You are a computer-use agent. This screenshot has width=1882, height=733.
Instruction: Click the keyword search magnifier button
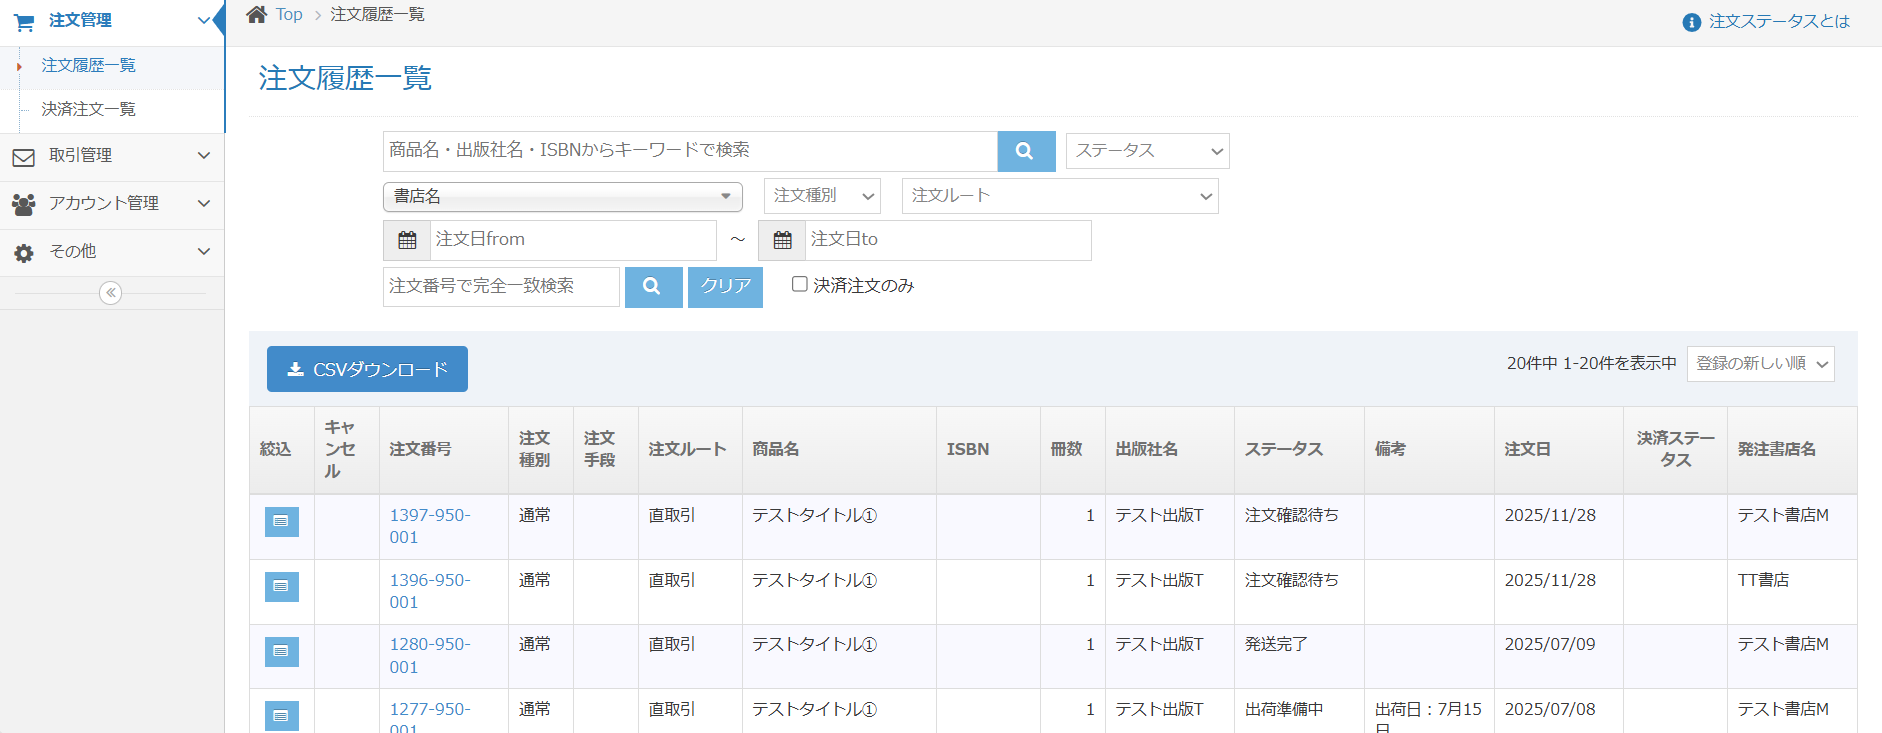1025,151
